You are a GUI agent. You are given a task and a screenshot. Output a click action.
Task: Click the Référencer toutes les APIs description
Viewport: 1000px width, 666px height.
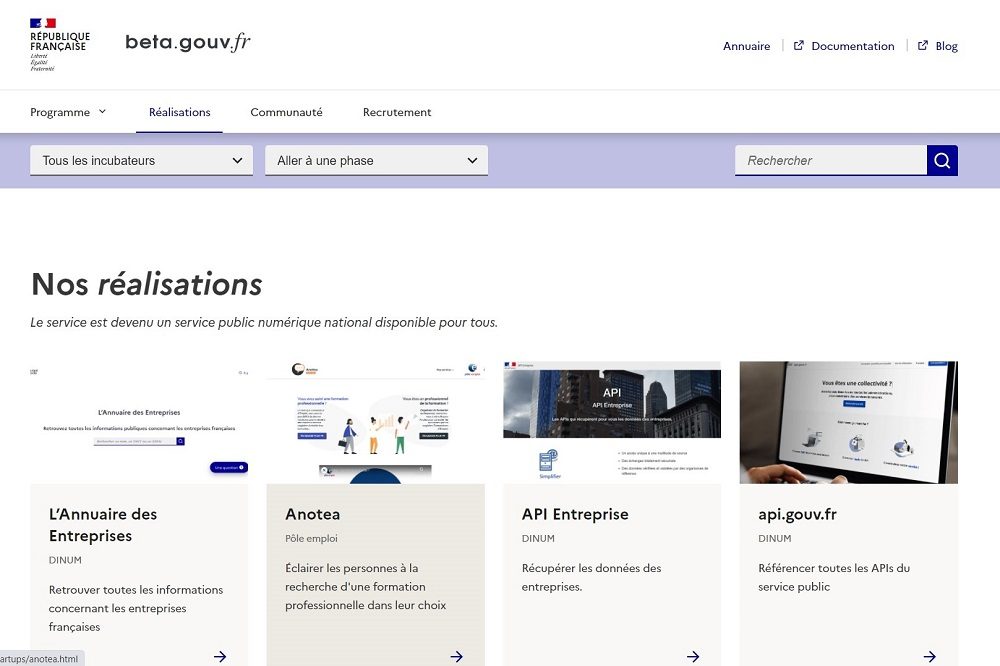point(834,577)
